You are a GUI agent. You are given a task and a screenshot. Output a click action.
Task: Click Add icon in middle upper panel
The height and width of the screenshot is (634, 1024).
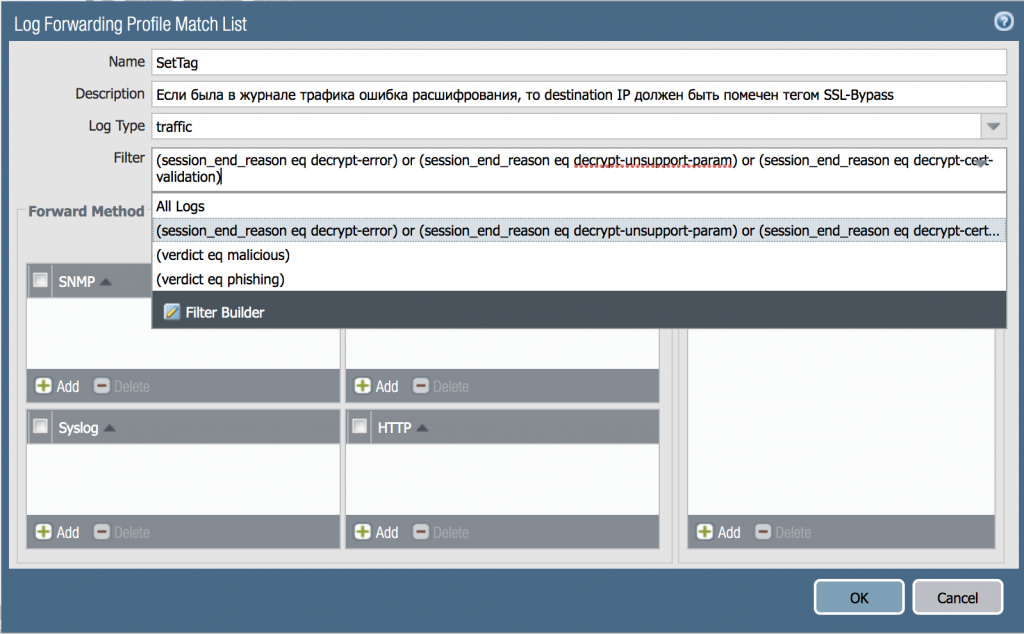click(362, 386)
